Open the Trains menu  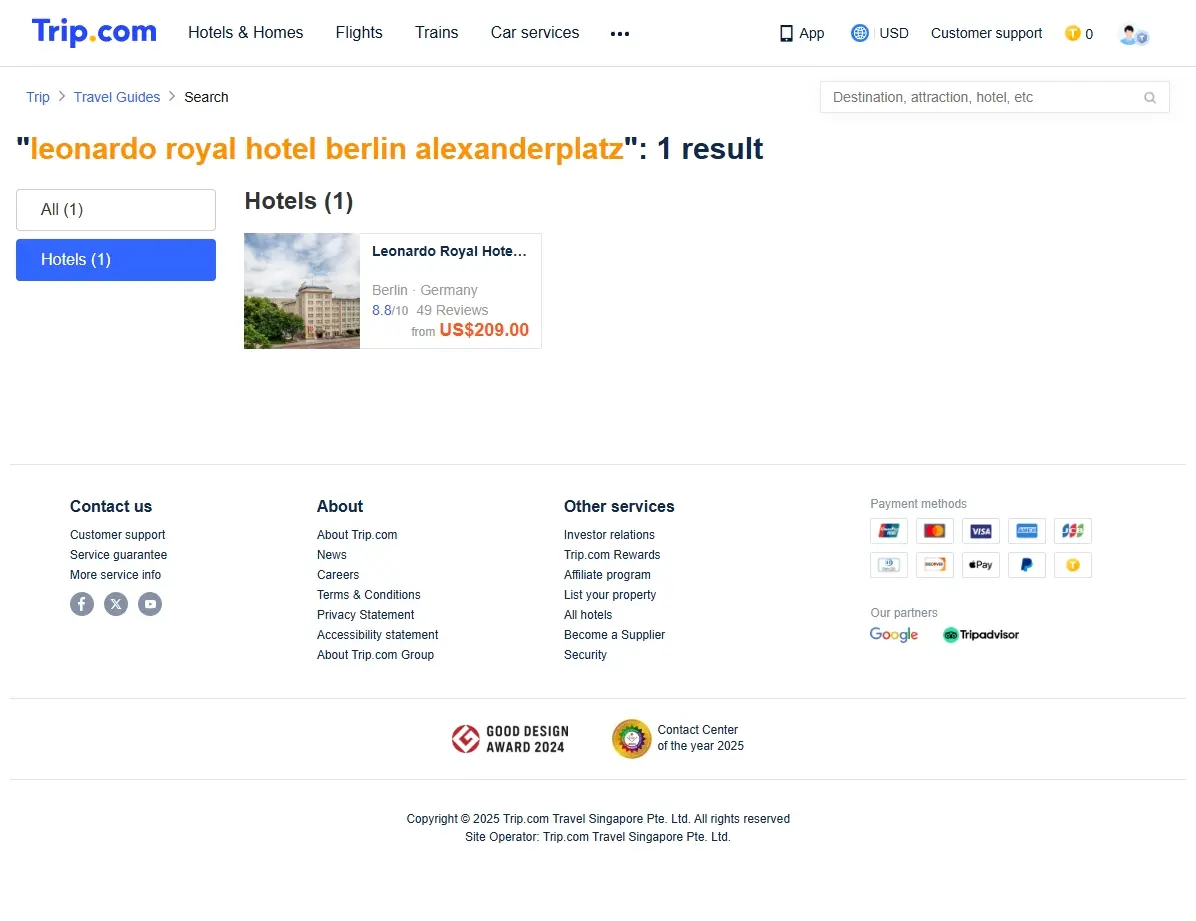(x=436, y=33)
